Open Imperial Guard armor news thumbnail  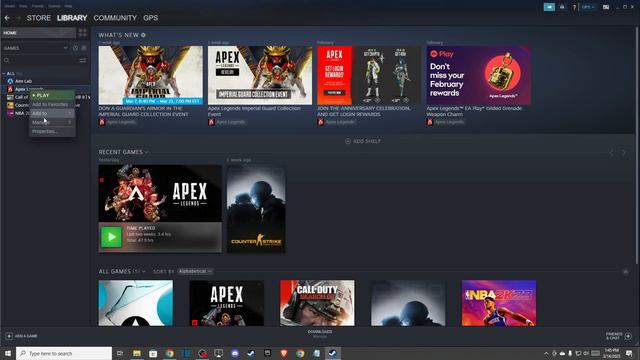(x=150, y=75)
